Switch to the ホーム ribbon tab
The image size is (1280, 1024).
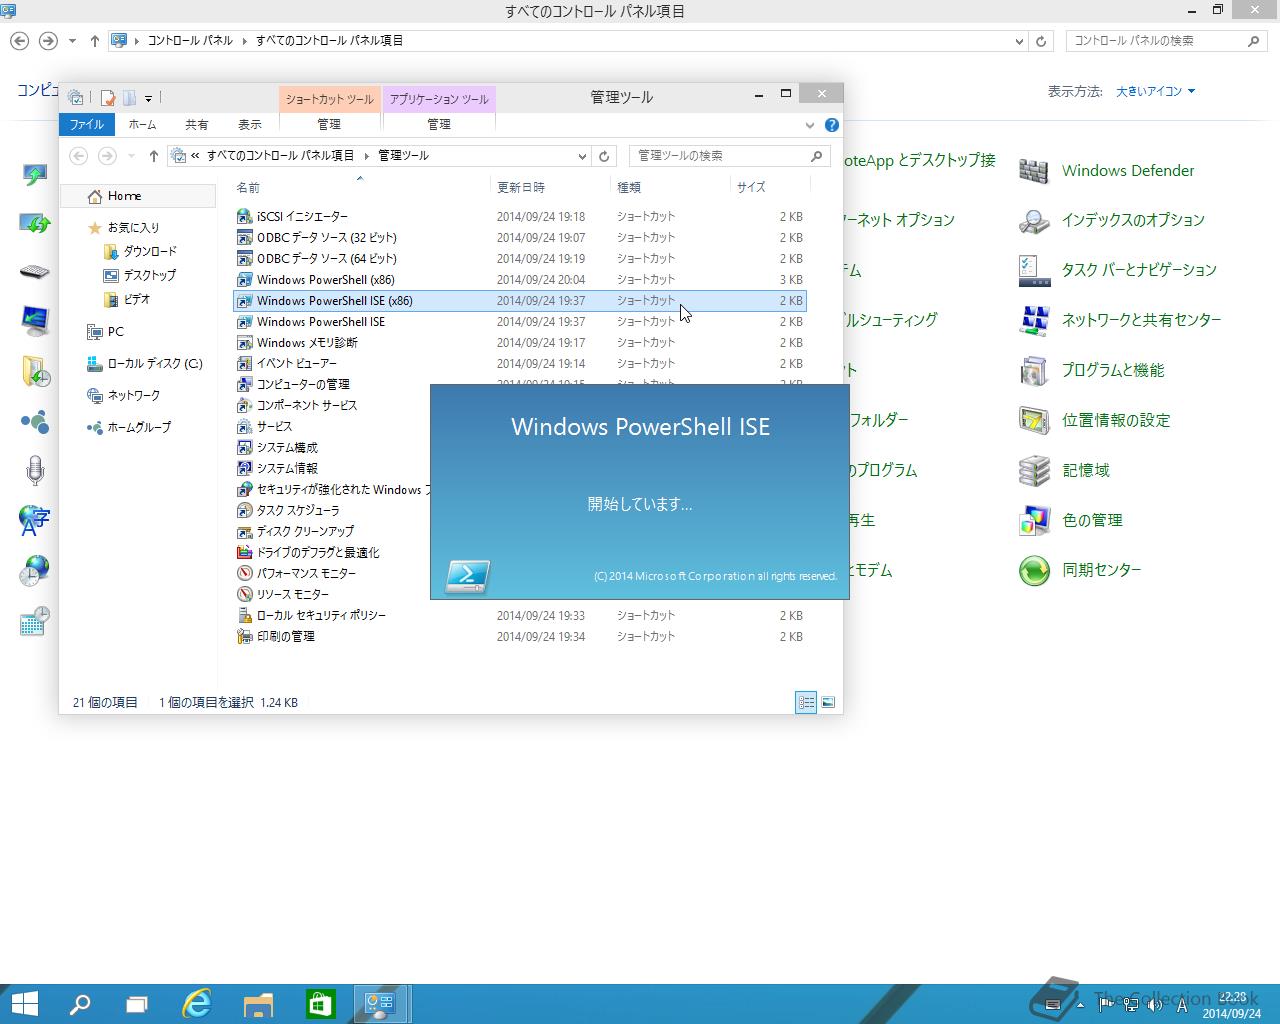[x=142, y=124]
